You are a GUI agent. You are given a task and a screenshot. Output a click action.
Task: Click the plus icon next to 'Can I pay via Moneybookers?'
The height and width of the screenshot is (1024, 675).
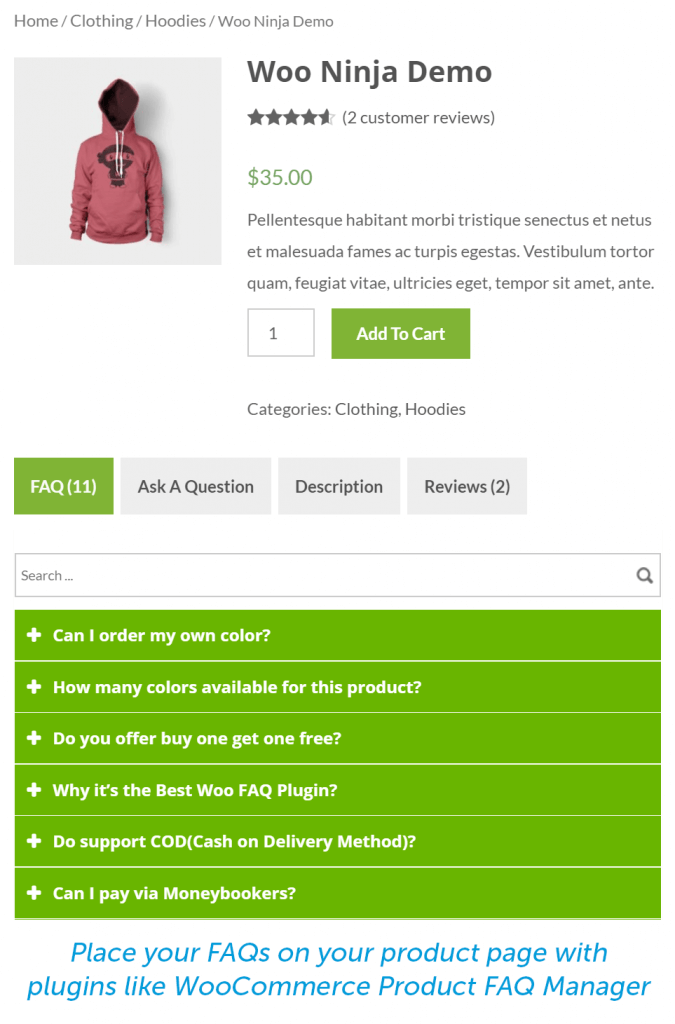[x=34, y=893]
